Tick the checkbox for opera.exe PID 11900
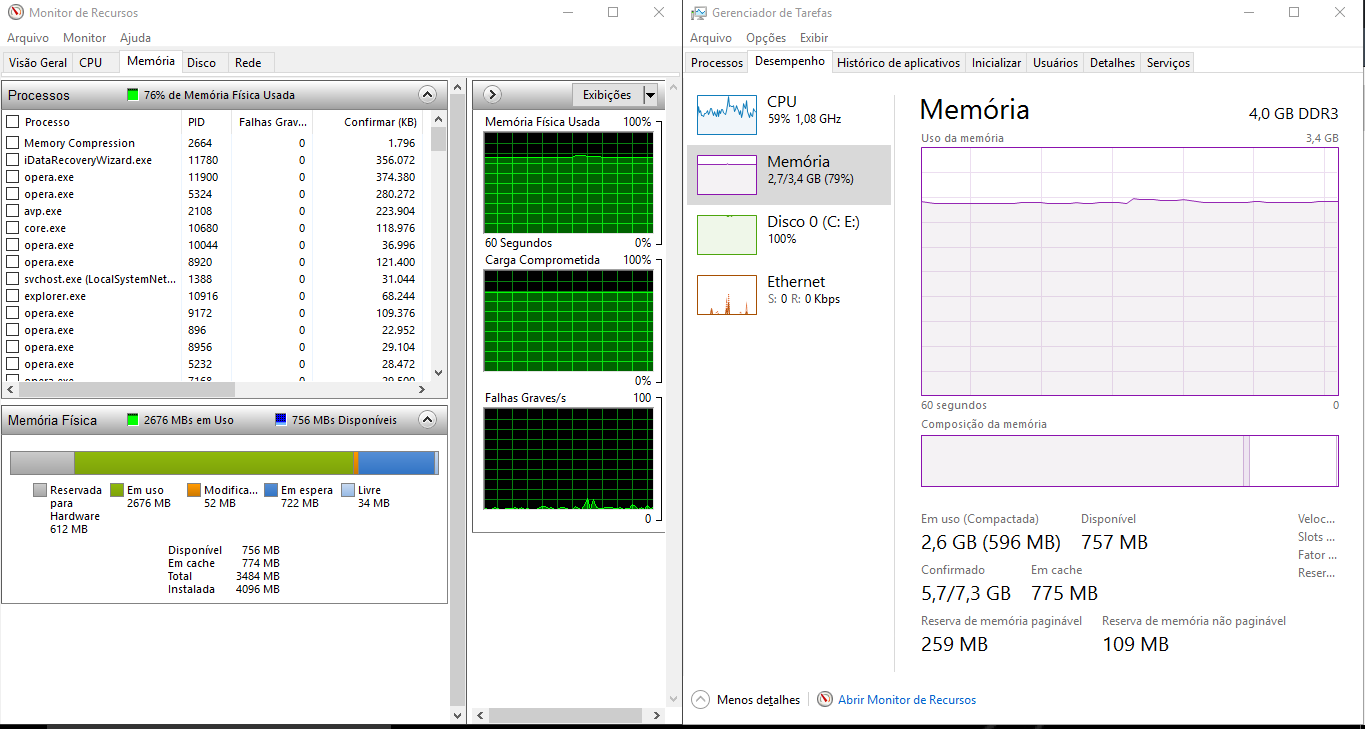Screen dimensions: 1365x729 click(x=13, y=177)
